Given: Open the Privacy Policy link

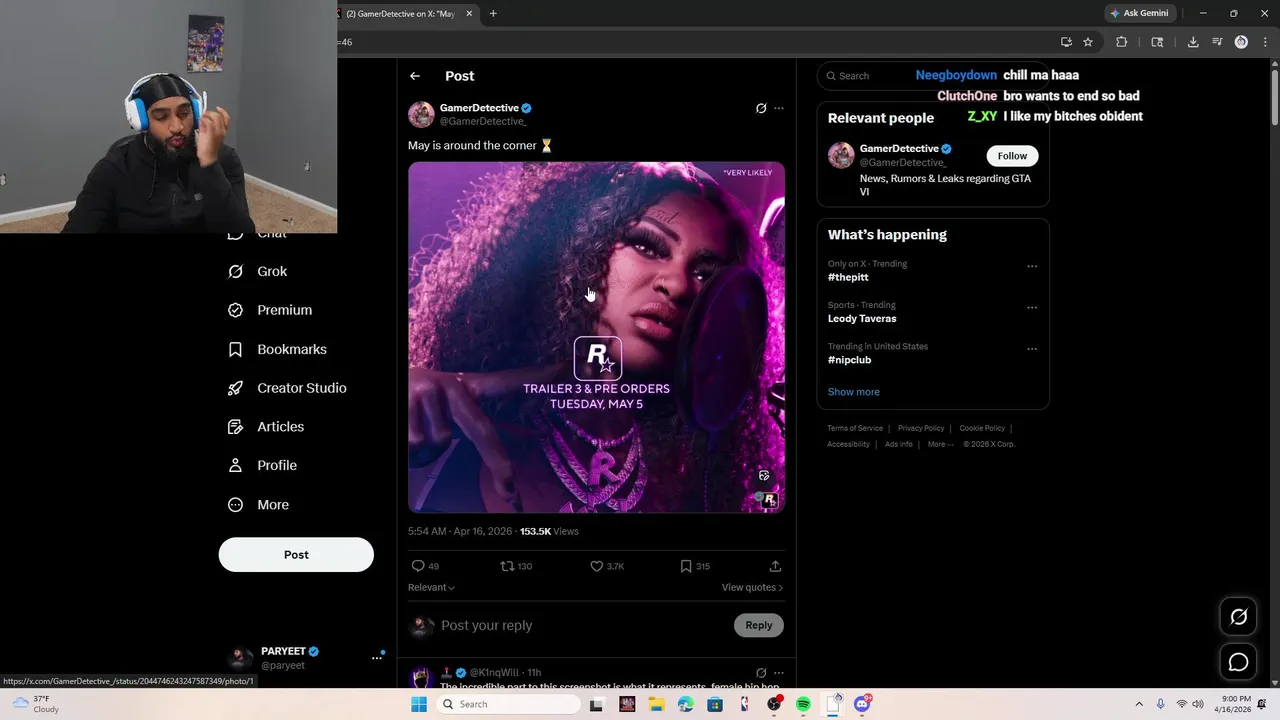Looking at the screenshot, I should pyautogui.click(x=921, y=428).
